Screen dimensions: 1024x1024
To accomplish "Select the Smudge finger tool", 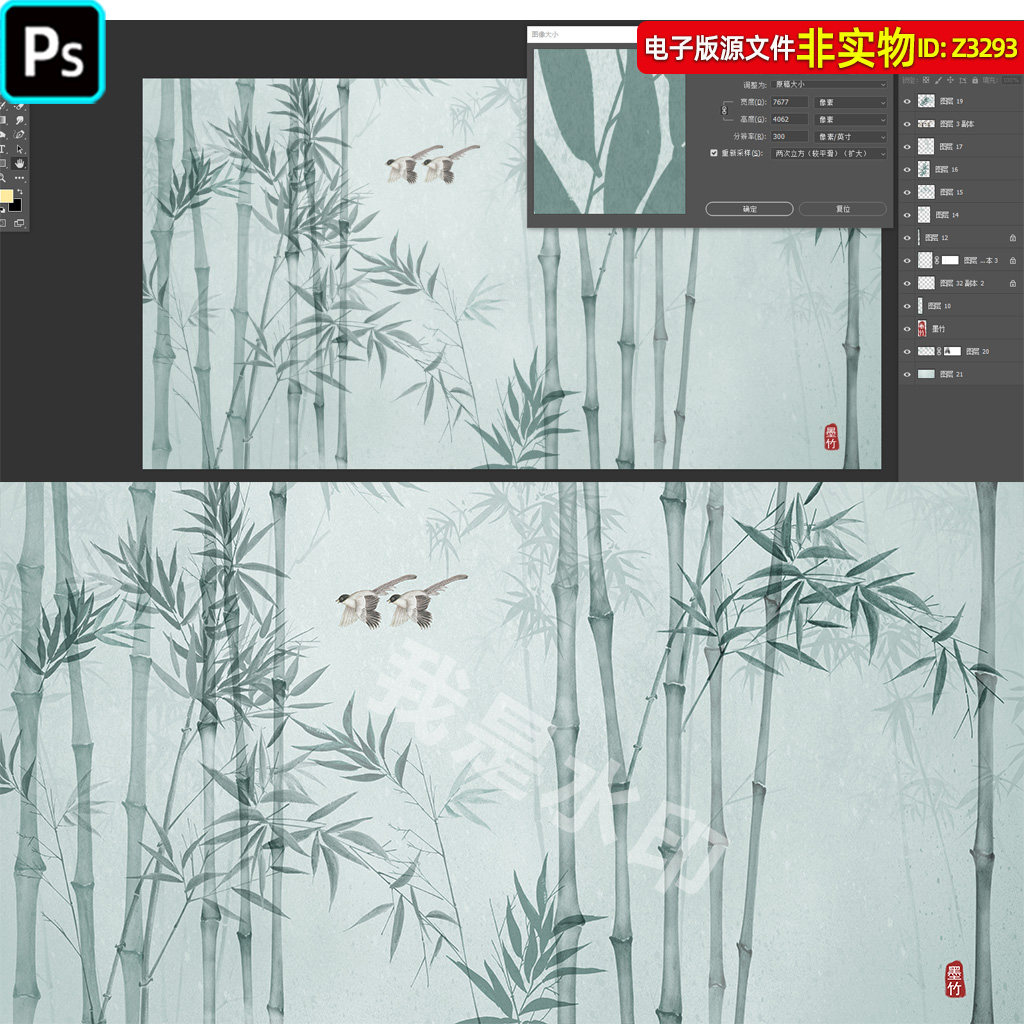I will (20, 120).
